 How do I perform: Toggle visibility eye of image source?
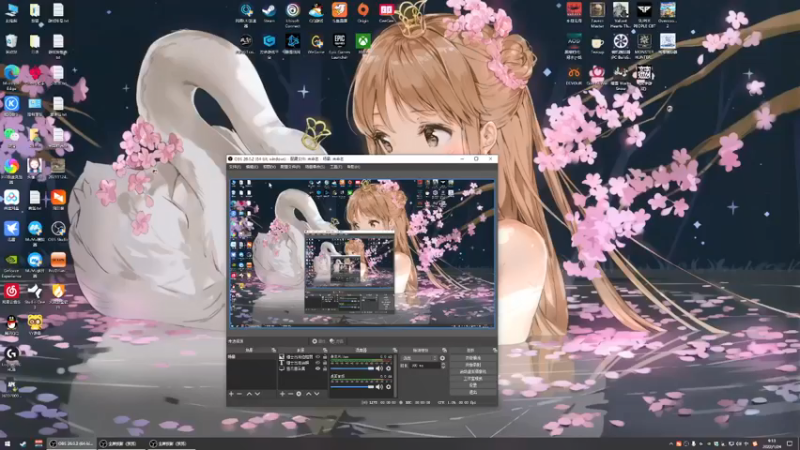click(318, 357)
